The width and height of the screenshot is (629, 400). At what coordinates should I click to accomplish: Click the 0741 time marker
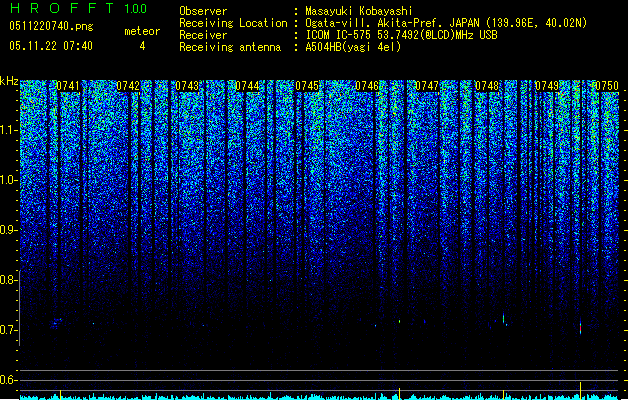(68, 86)
